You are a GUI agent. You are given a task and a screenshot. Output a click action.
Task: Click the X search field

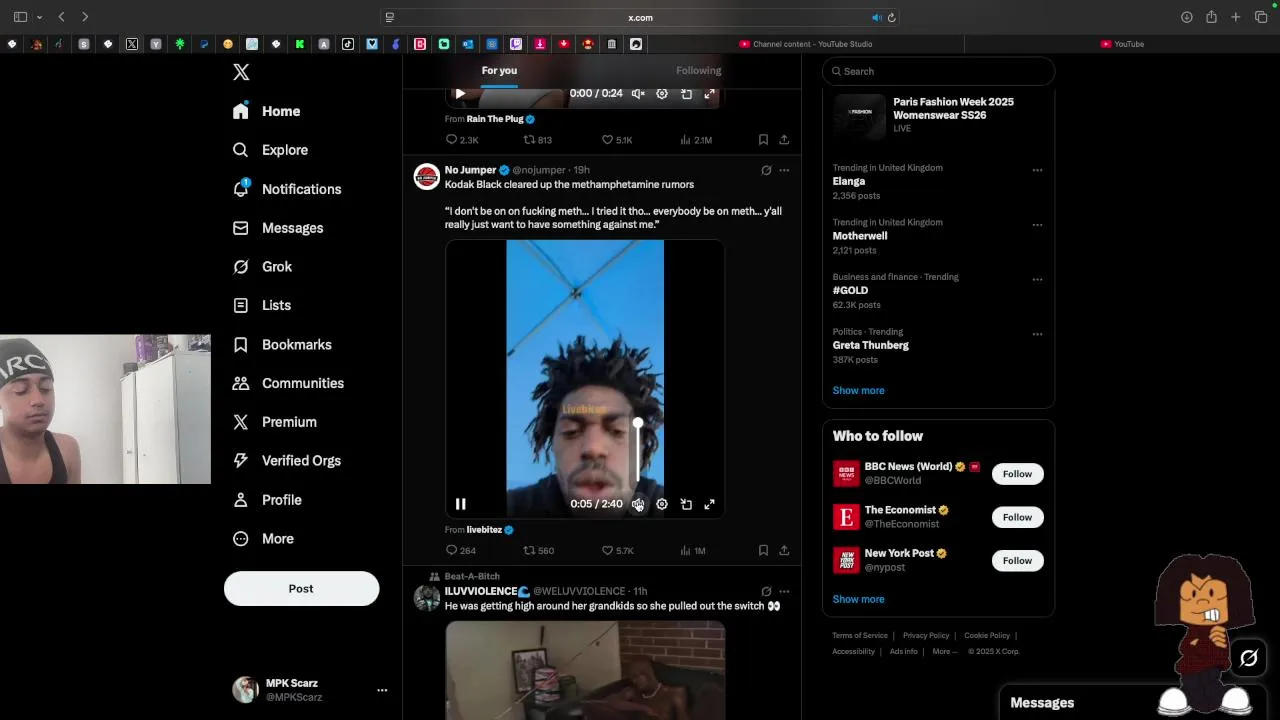(x=938, y=71)
